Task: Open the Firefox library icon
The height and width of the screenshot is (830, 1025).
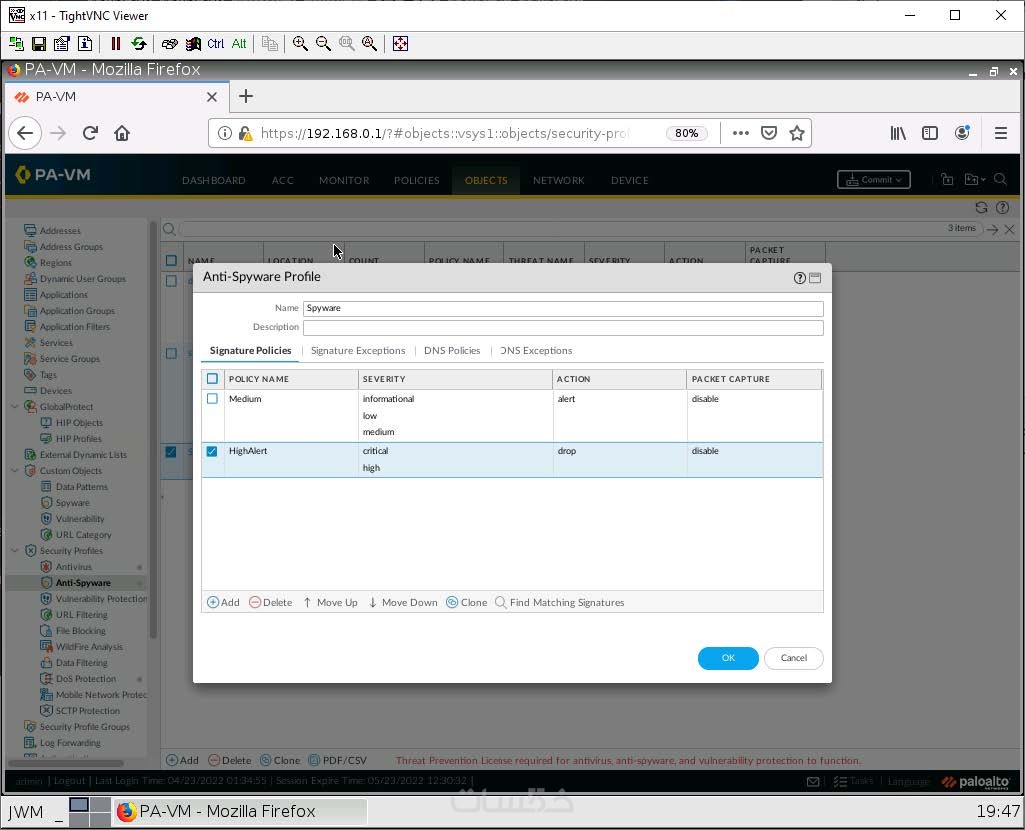Action: 898,133
